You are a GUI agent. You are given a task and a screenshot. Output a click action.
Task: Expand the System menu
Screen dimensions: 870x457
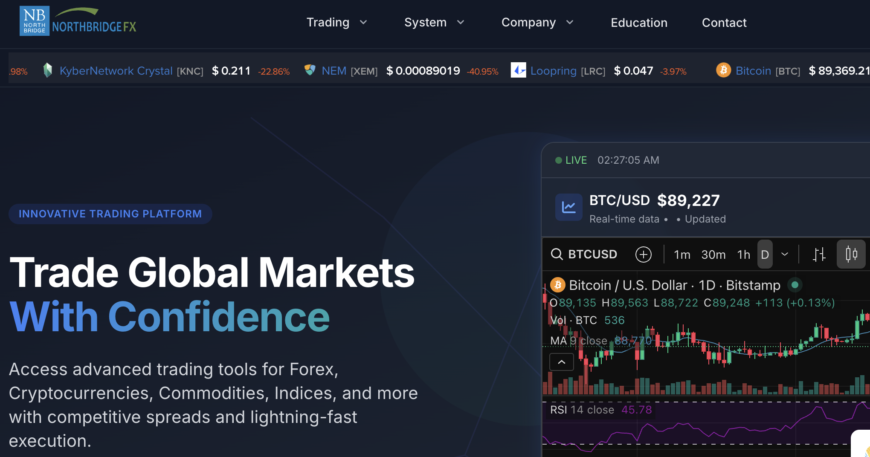[434, 22]
